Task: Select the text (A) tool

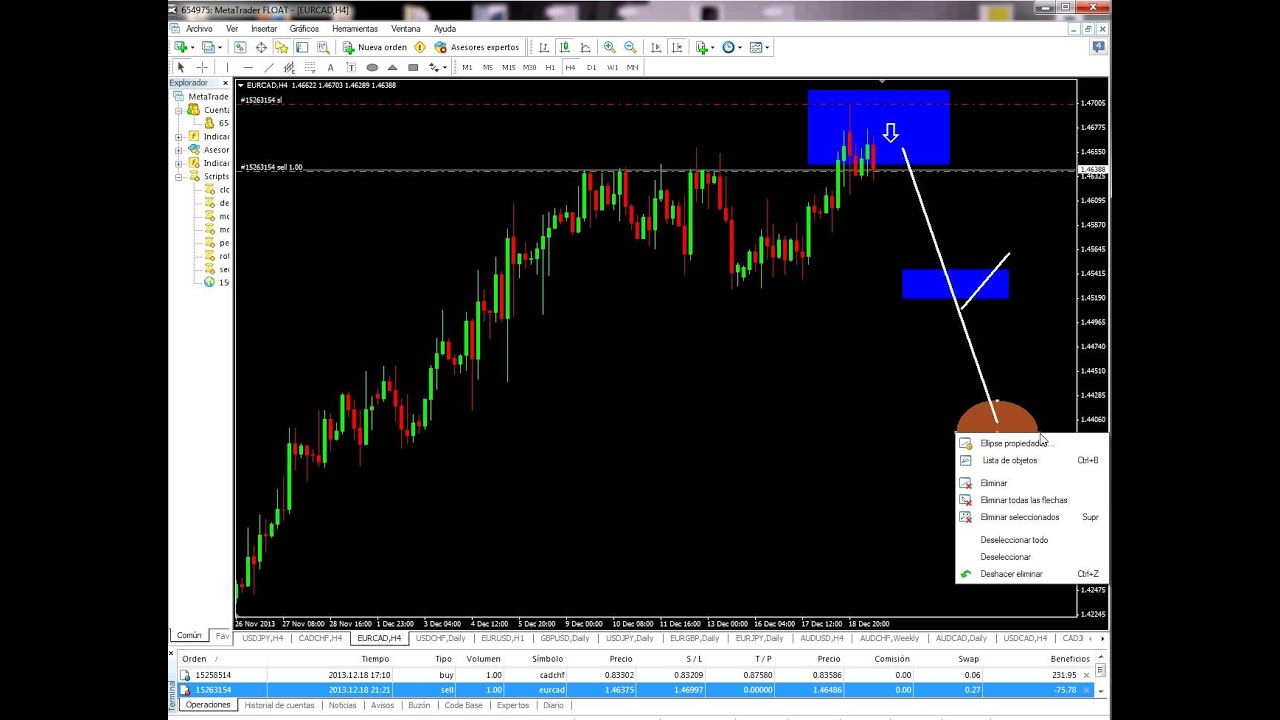Action: click(x=331, y=68)
